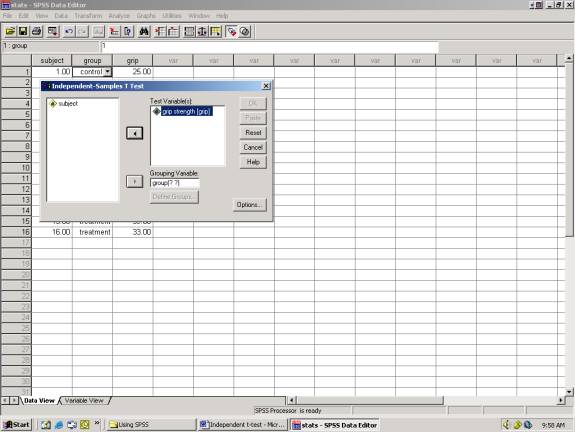The width and height of the screenshot is (575, 432).
Task: Click the horizontal scrollbar right arrow
Action: pos(560,400)
